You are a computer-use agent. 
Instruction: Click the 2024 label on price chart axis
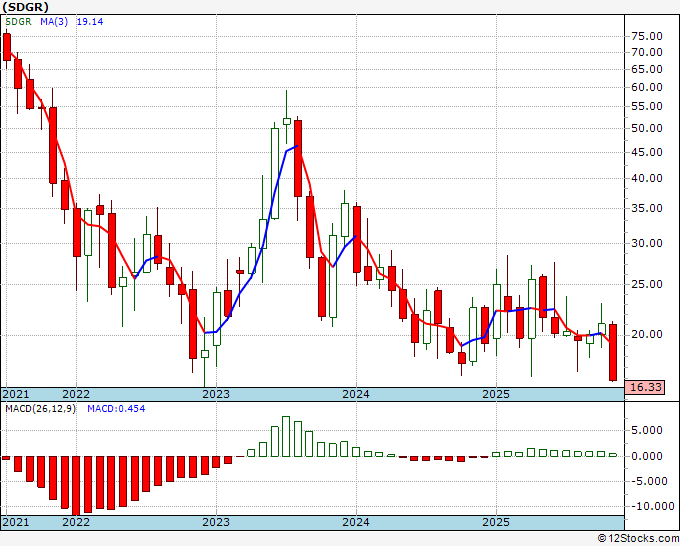356,394
